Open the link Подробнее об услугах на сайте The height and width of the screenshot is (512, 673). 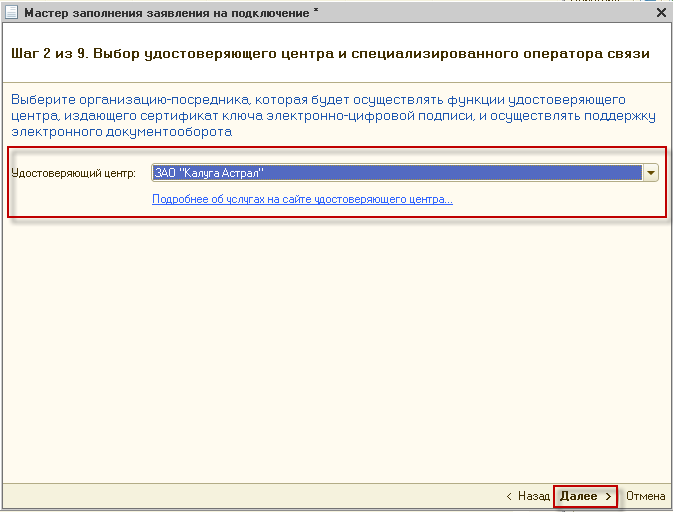302,199
